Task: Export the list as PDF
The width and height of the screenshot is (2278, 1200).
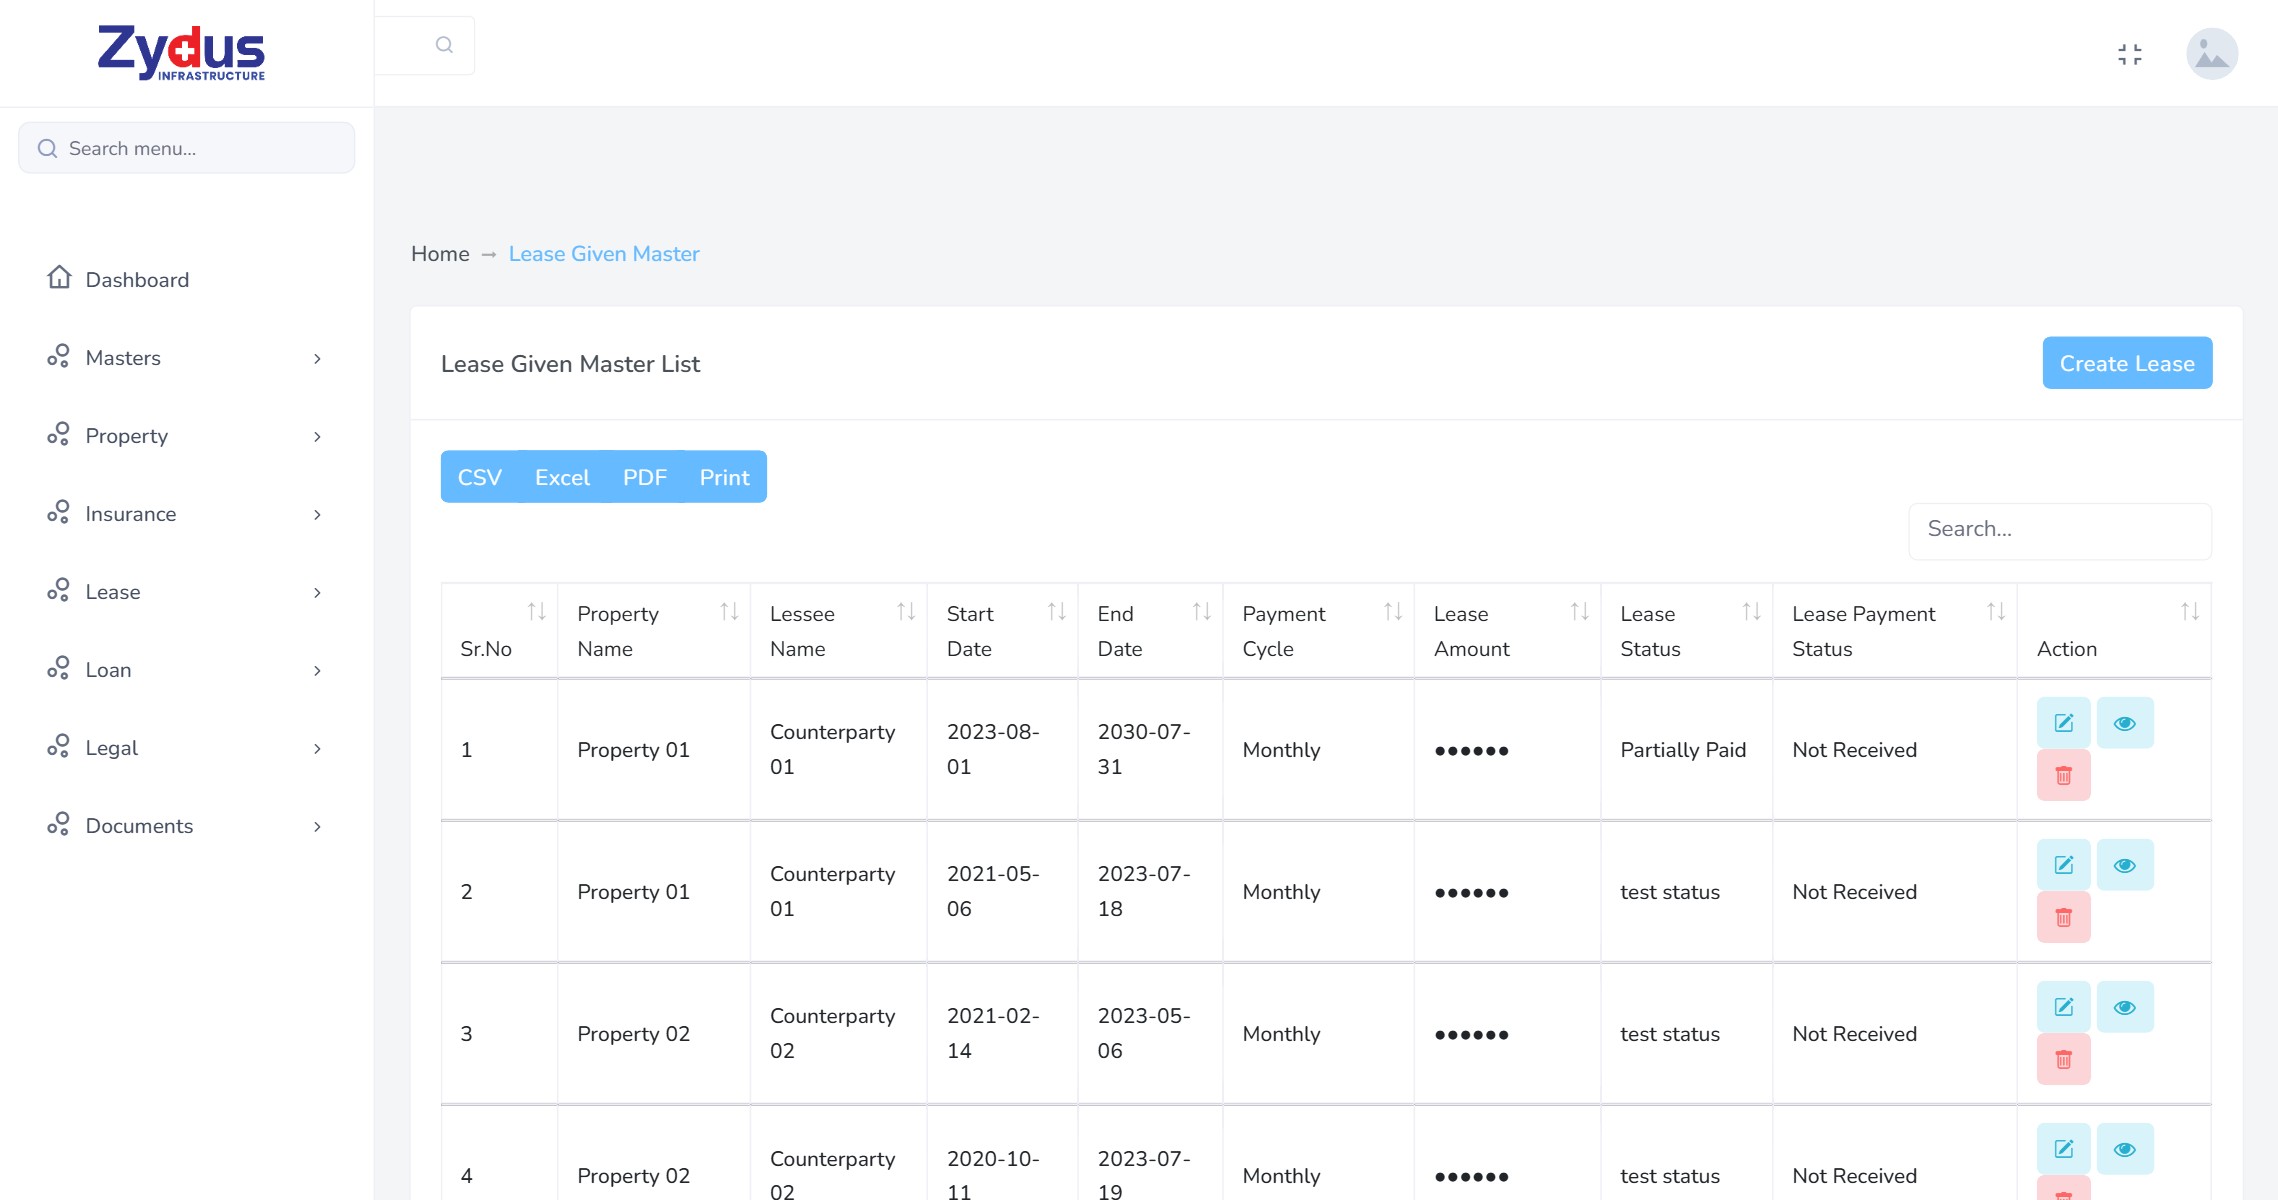Action: [645, 477]
